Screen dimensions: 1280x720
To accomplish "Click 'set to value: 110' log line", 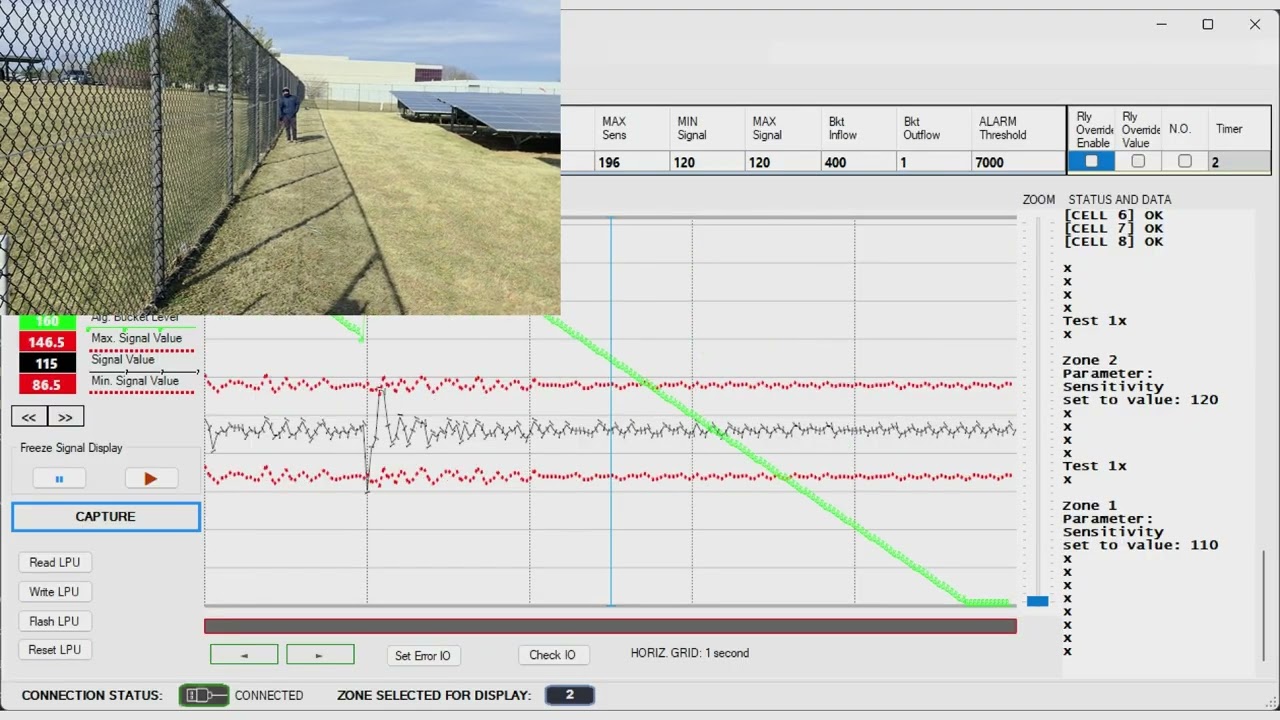I will (x=1140, y=545).
